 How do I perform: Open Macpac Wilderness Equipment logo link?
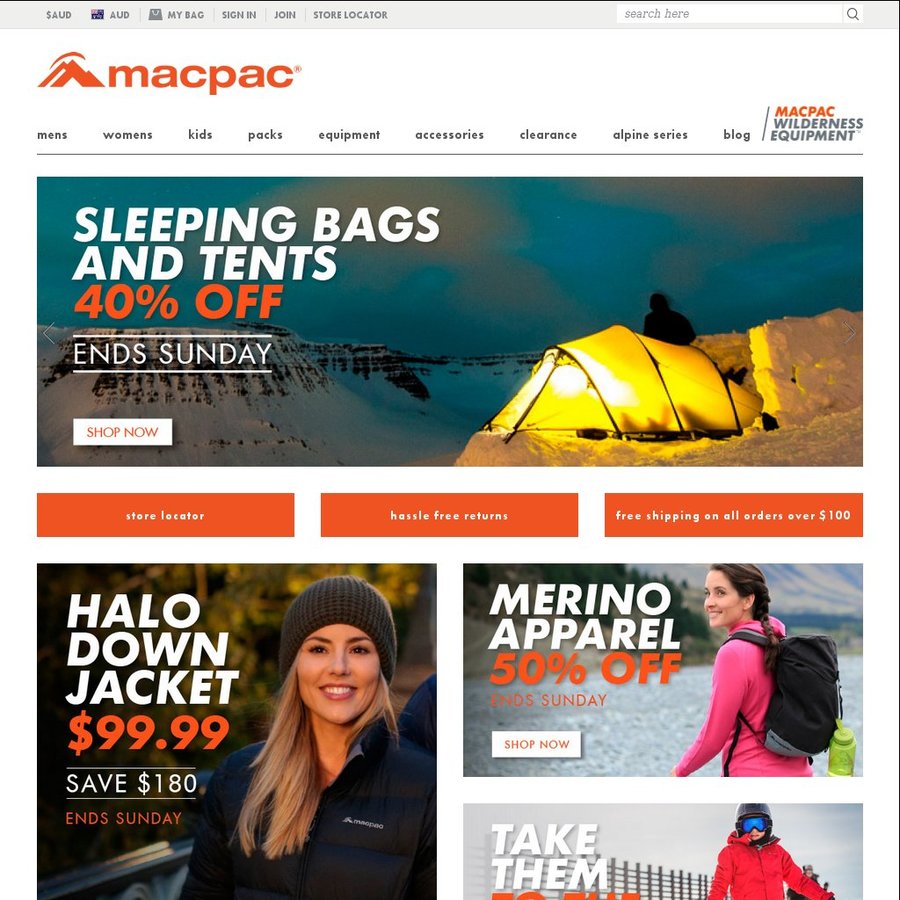point(812,123)
